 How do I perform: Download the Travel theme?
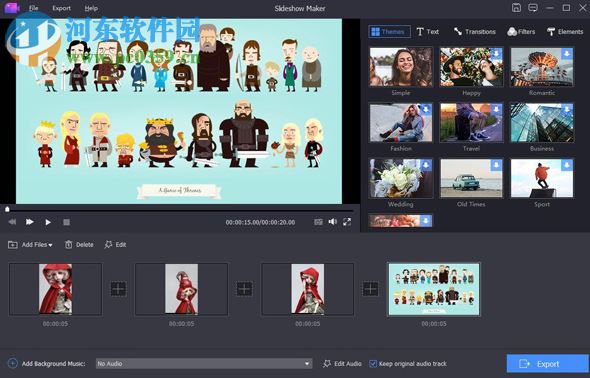pyautogui.click(x=496, y=109)
